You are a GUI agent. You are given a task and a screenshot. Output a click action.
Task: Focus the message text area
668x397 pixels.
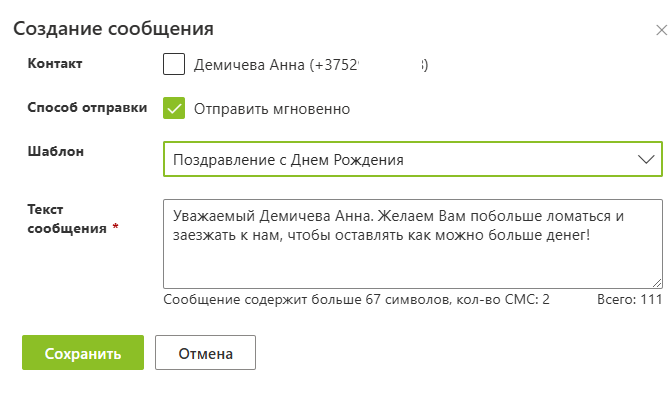click(413, 244)
